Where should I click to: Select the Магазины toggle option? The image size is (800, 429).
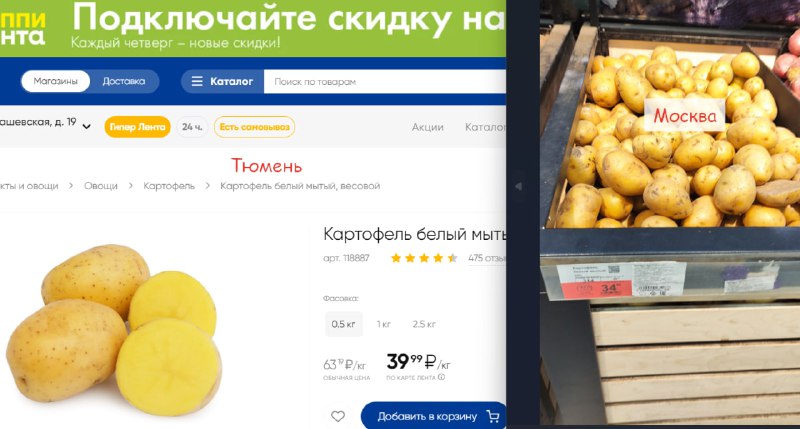pyautogui.click(x=56, y=81)
